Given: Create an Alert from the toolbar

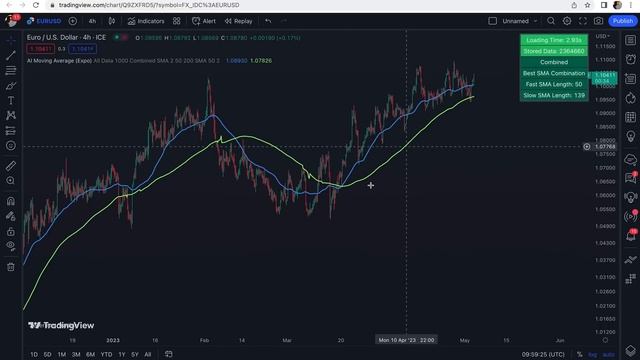Looking at the screenshot, I should pos(204,21).
